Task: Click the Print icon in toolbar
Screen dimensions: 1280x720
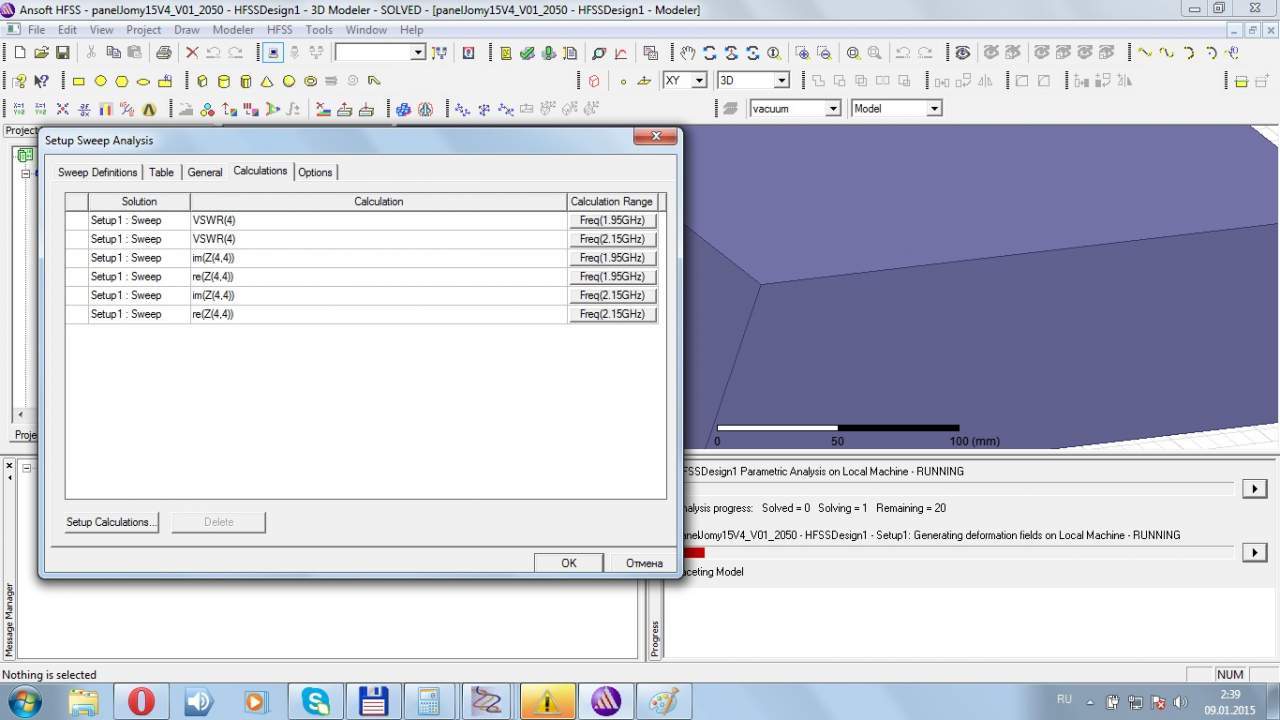Action: 163,53
